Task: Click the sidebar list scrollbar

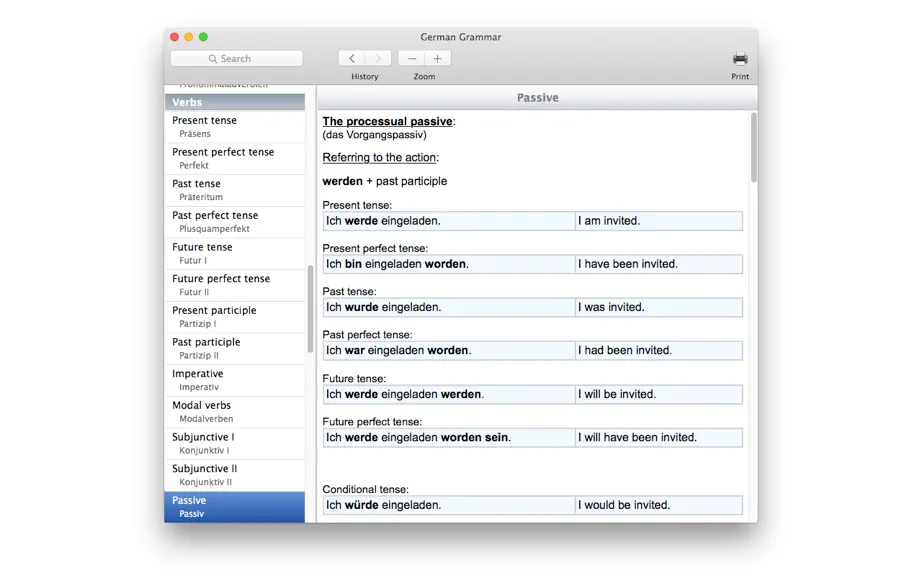Action: [310, 309]
